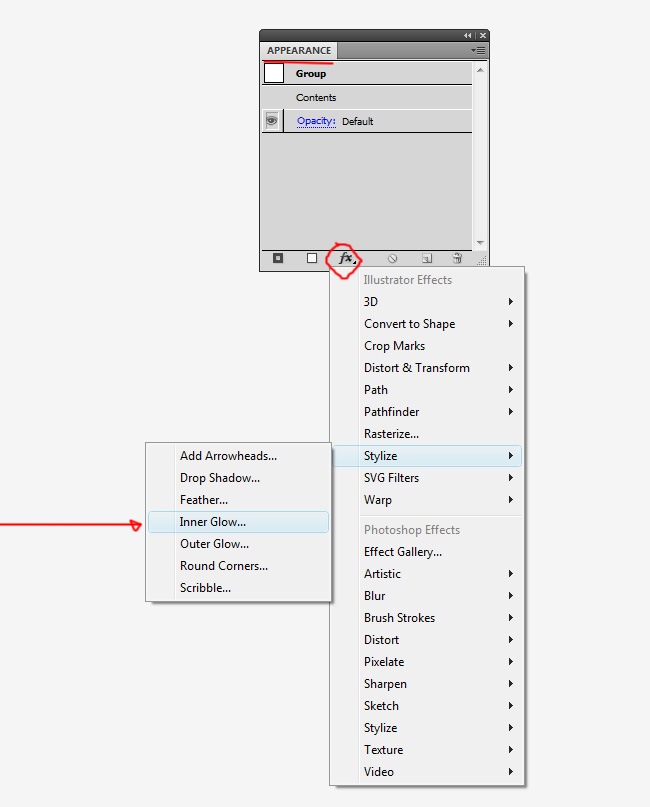650x807 pixels.
Task: Click the Delete Selected Item trash icon
Action: (x=457, y=258)
